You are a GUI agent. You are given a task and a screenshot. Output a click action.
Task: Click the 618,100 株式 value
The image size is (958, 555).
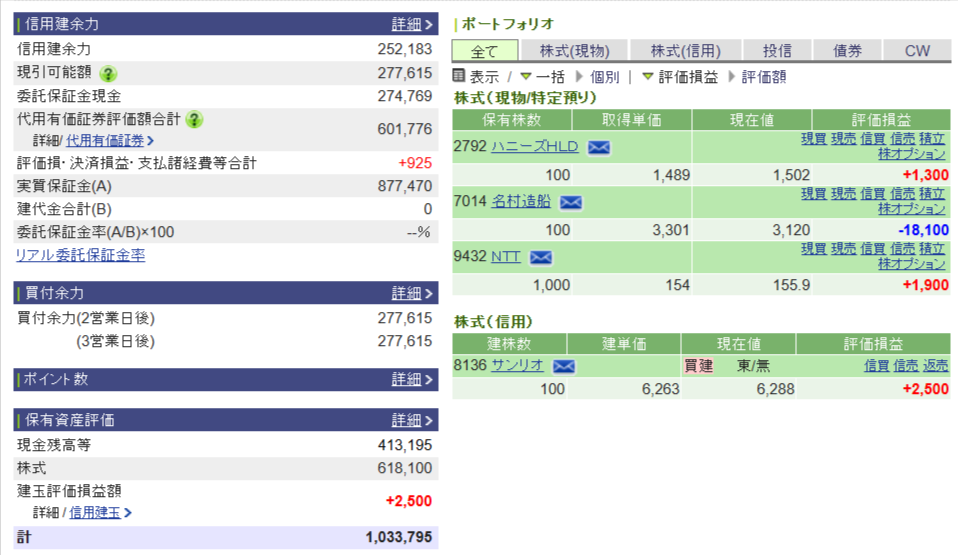[x=404, y=468]
